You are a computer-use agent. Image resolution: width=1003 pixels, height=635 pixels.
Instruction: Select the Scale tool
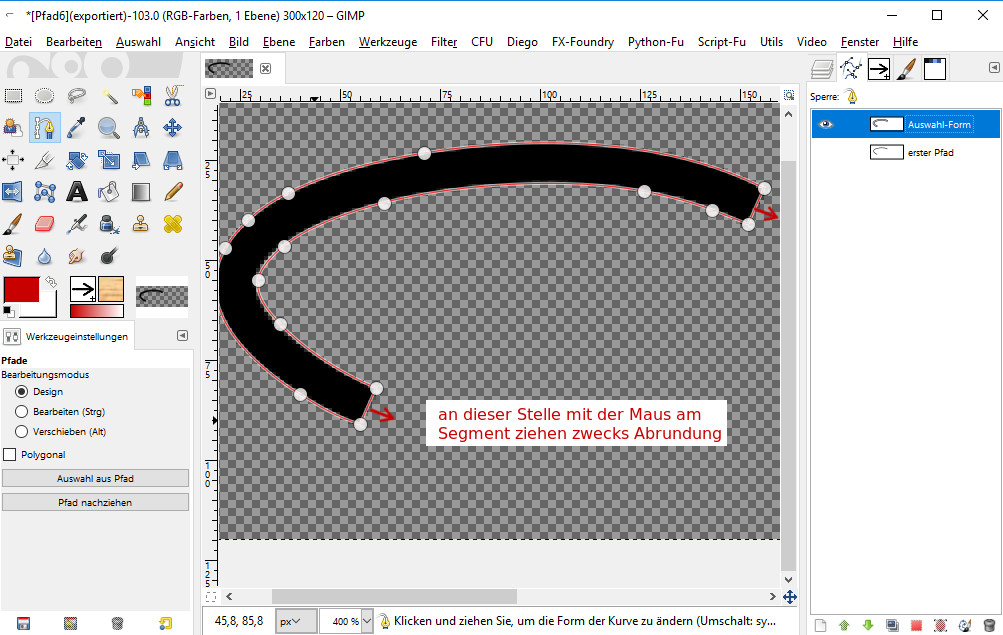[x=109, y=160]
